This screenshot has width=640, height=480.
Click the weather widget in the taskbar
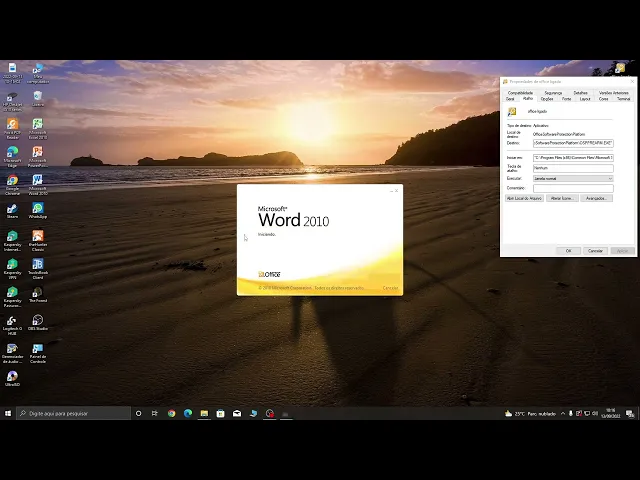point(530,413)
